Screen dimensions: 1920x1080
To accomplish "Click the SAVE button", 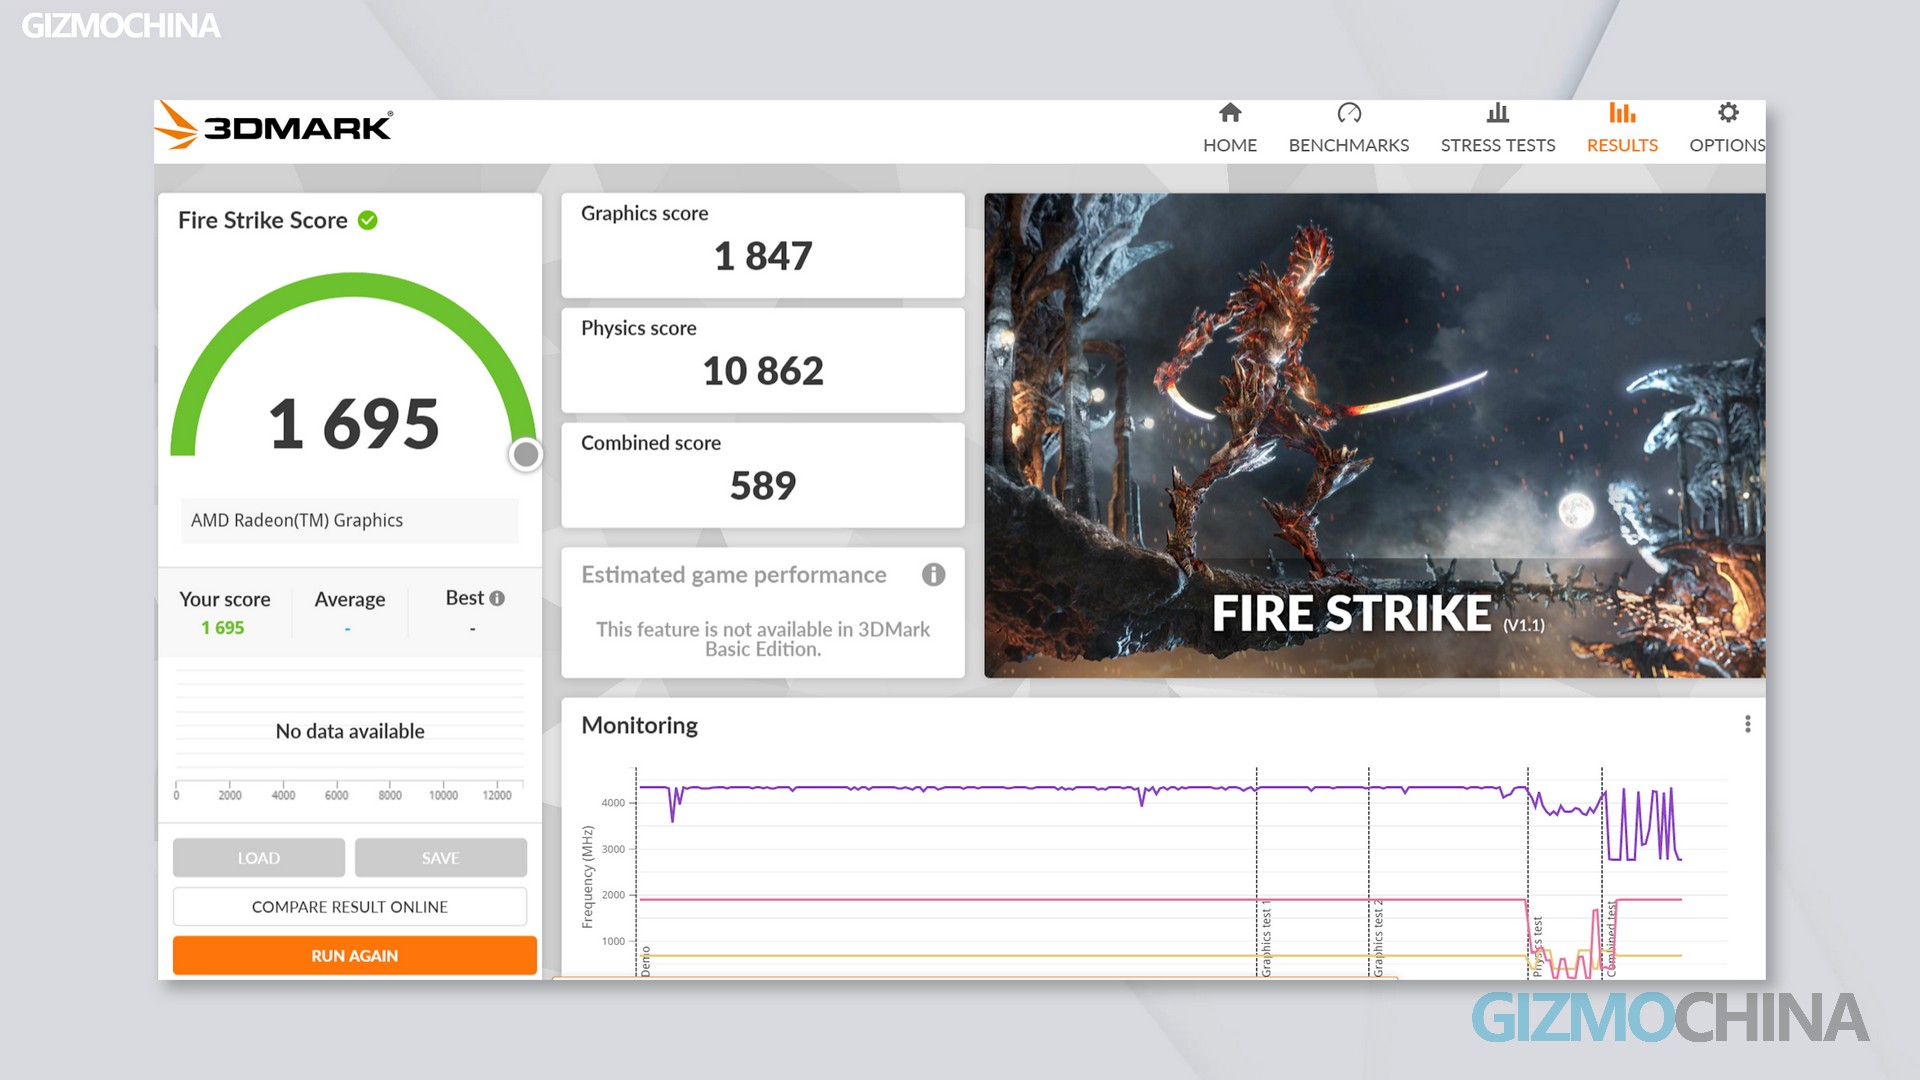I will (x=440, y=858).
